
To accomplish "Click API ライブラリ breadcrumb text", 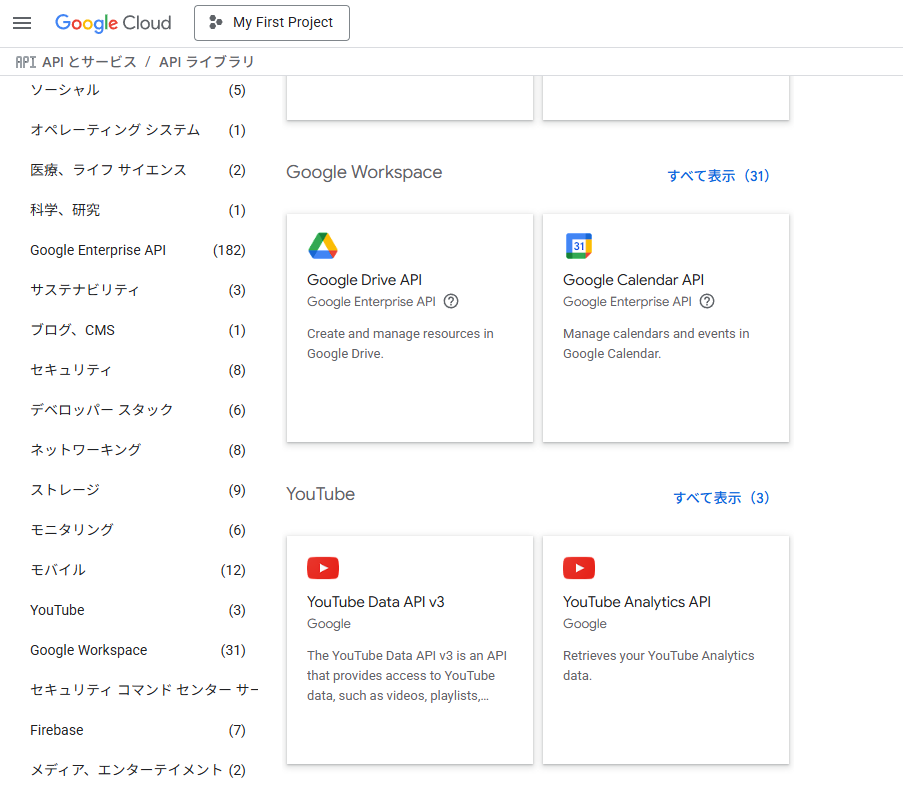I will (x=206, y=62).
